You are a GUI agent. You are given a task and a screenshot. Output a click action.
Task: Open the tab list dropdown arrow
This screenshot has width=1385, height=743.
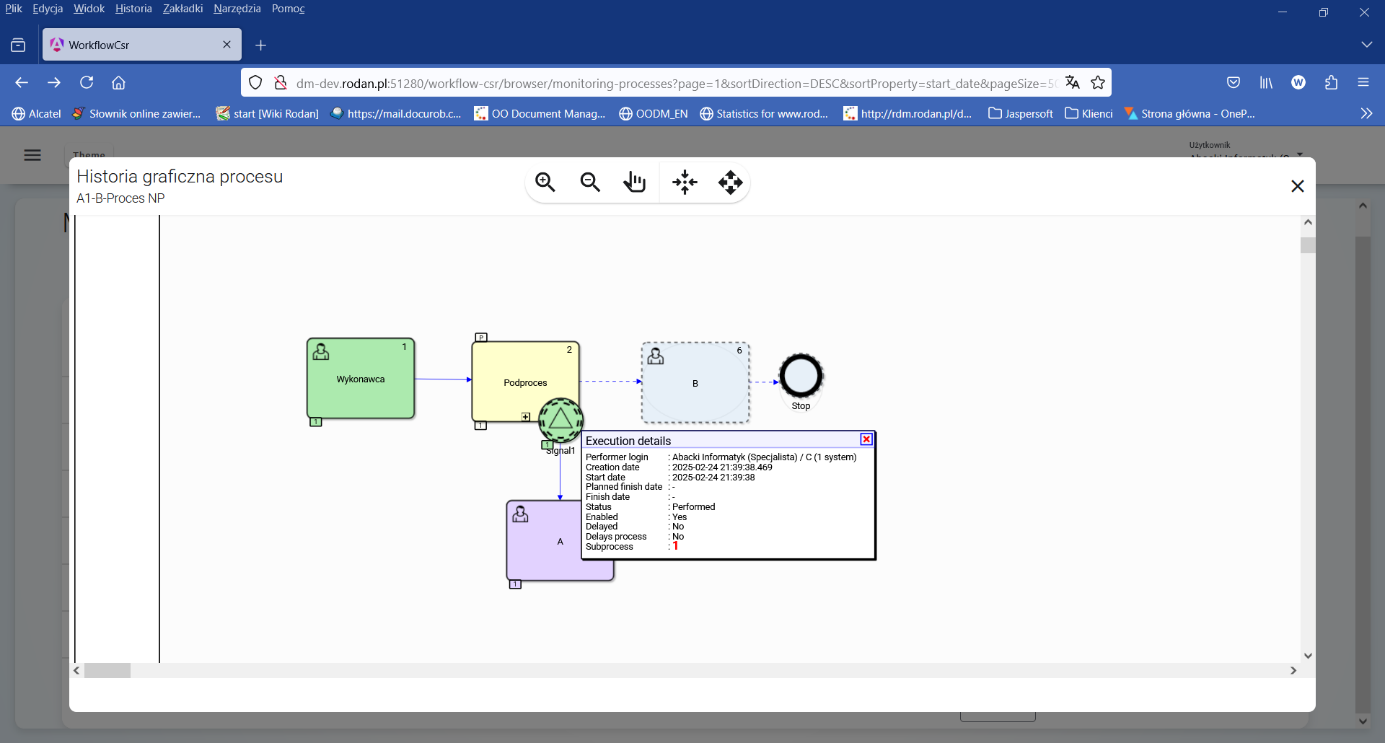1366,44
